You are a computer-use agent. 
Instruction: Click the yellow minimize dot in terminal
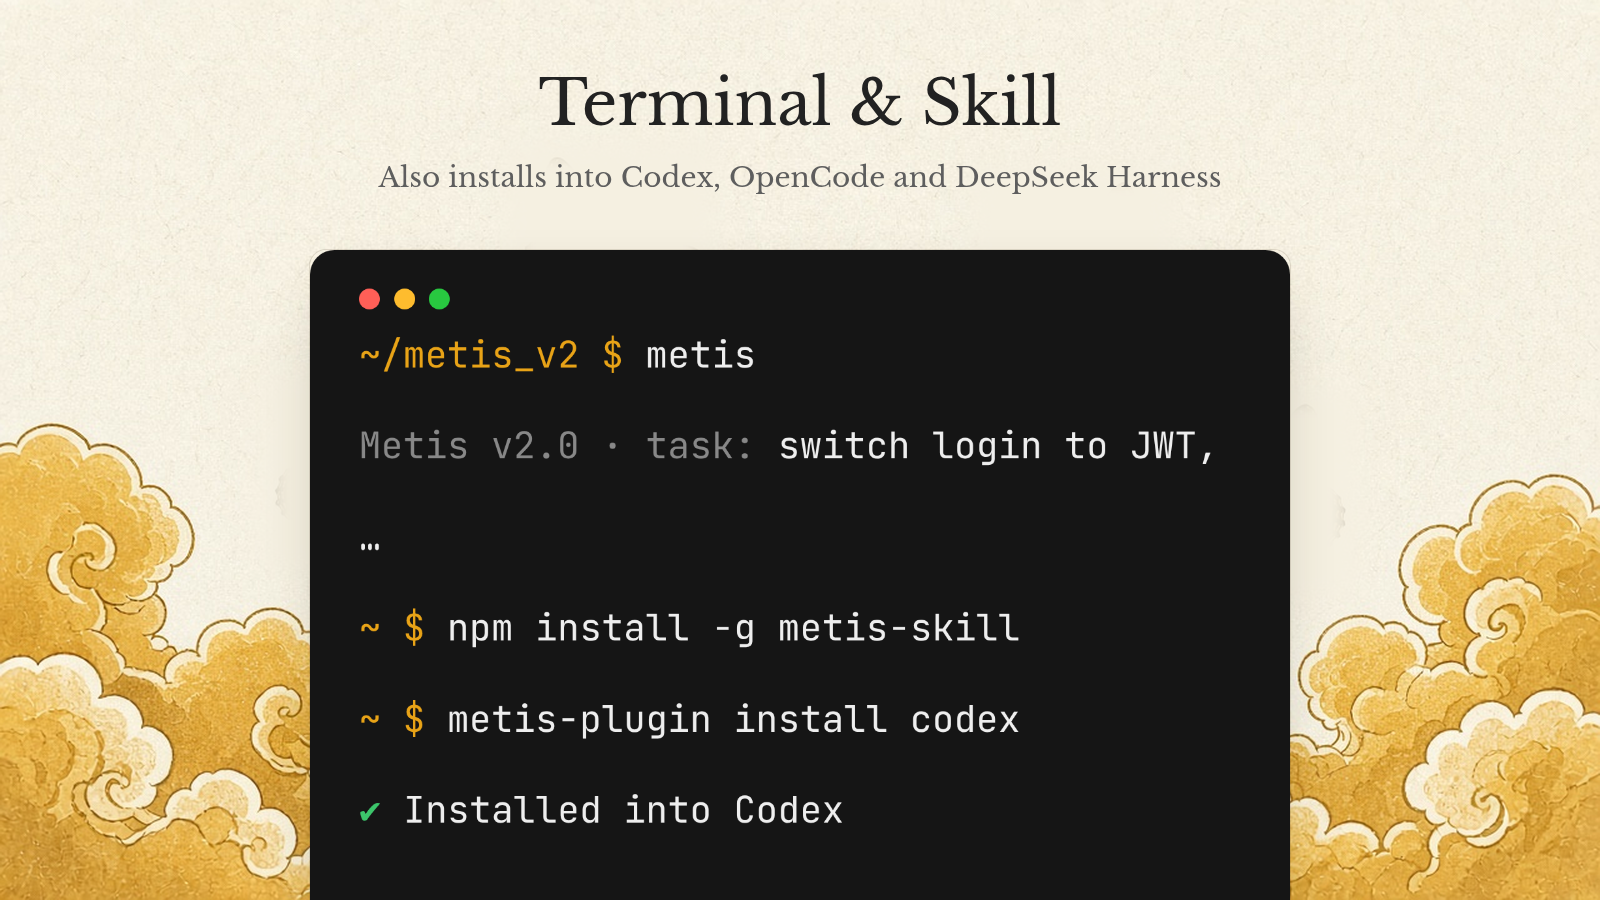[405, 299]
